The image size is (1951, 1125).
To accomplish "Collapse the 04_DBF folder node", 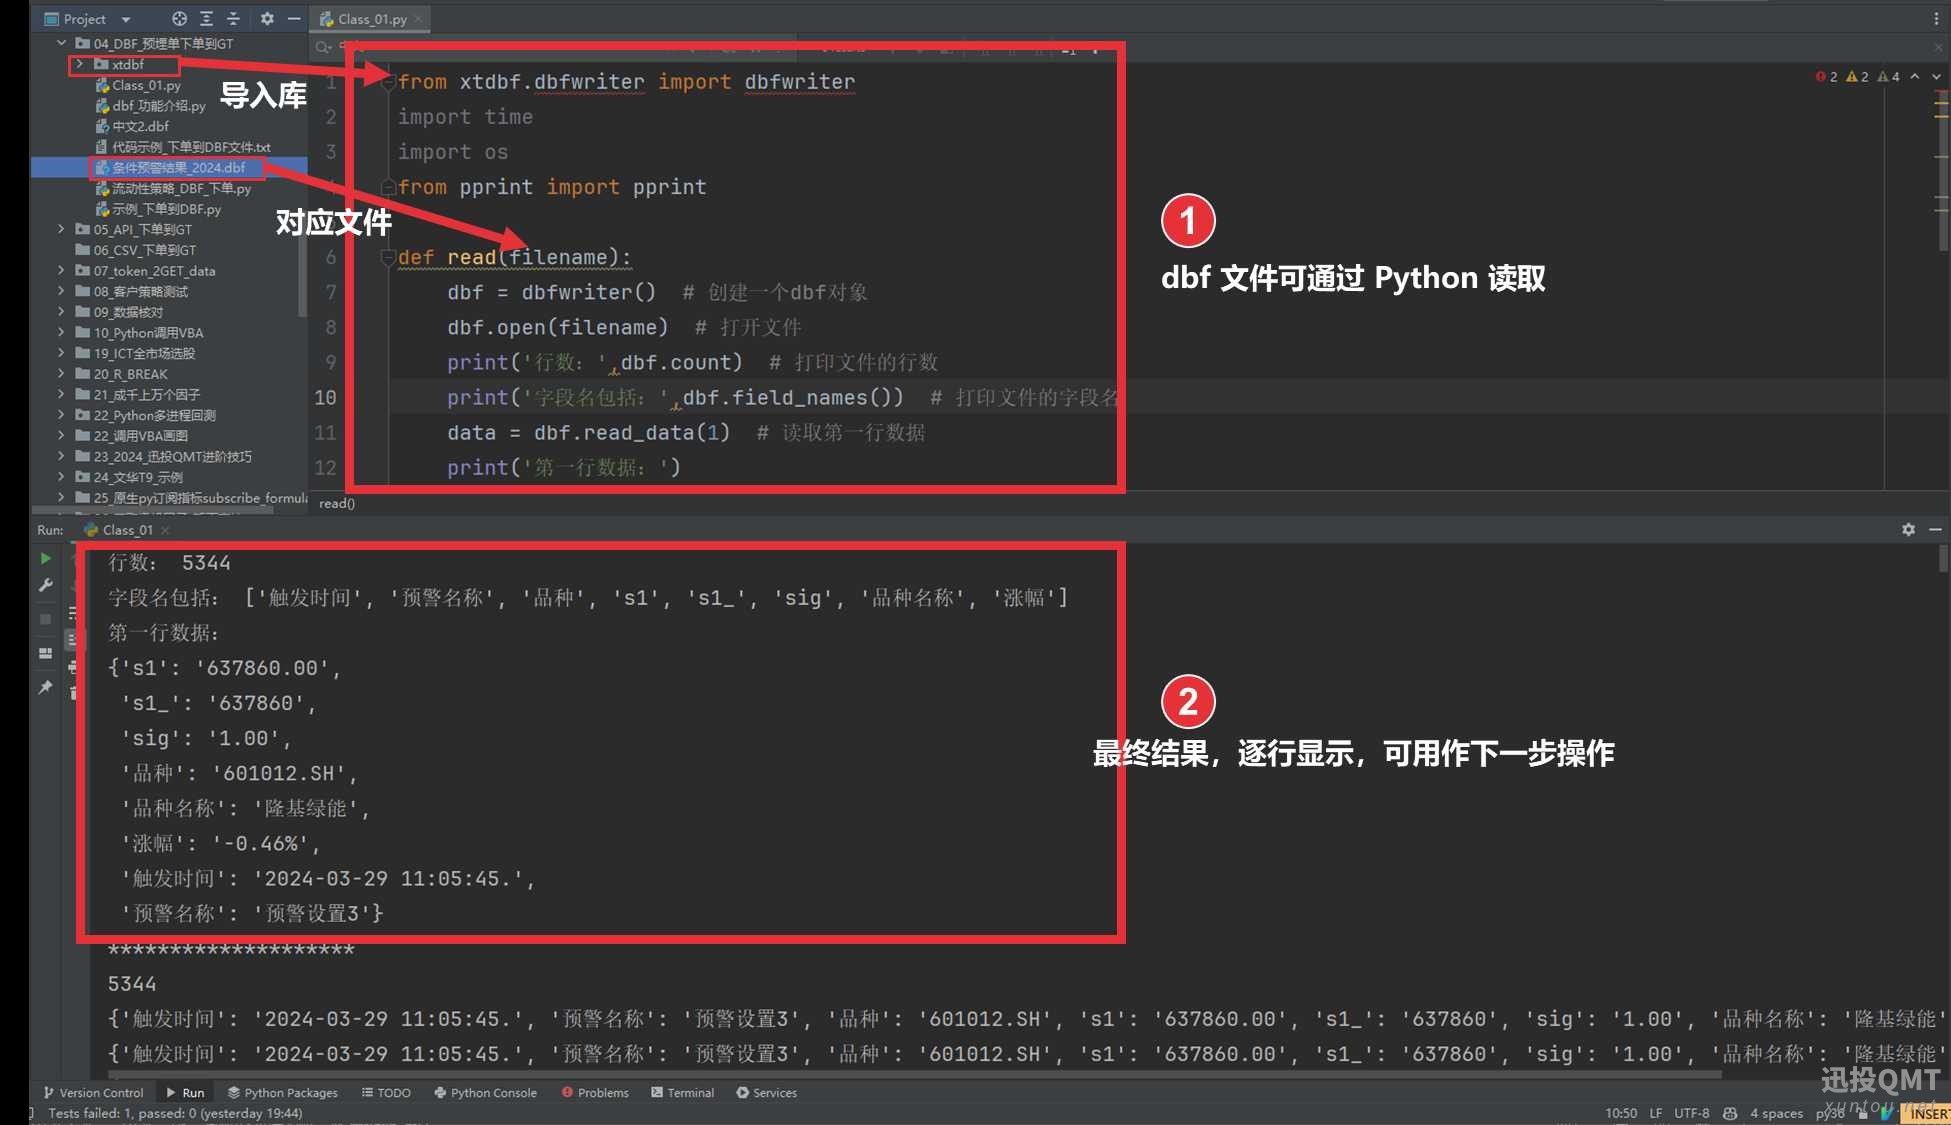I will pyautogui.click(x=62, y=43).
